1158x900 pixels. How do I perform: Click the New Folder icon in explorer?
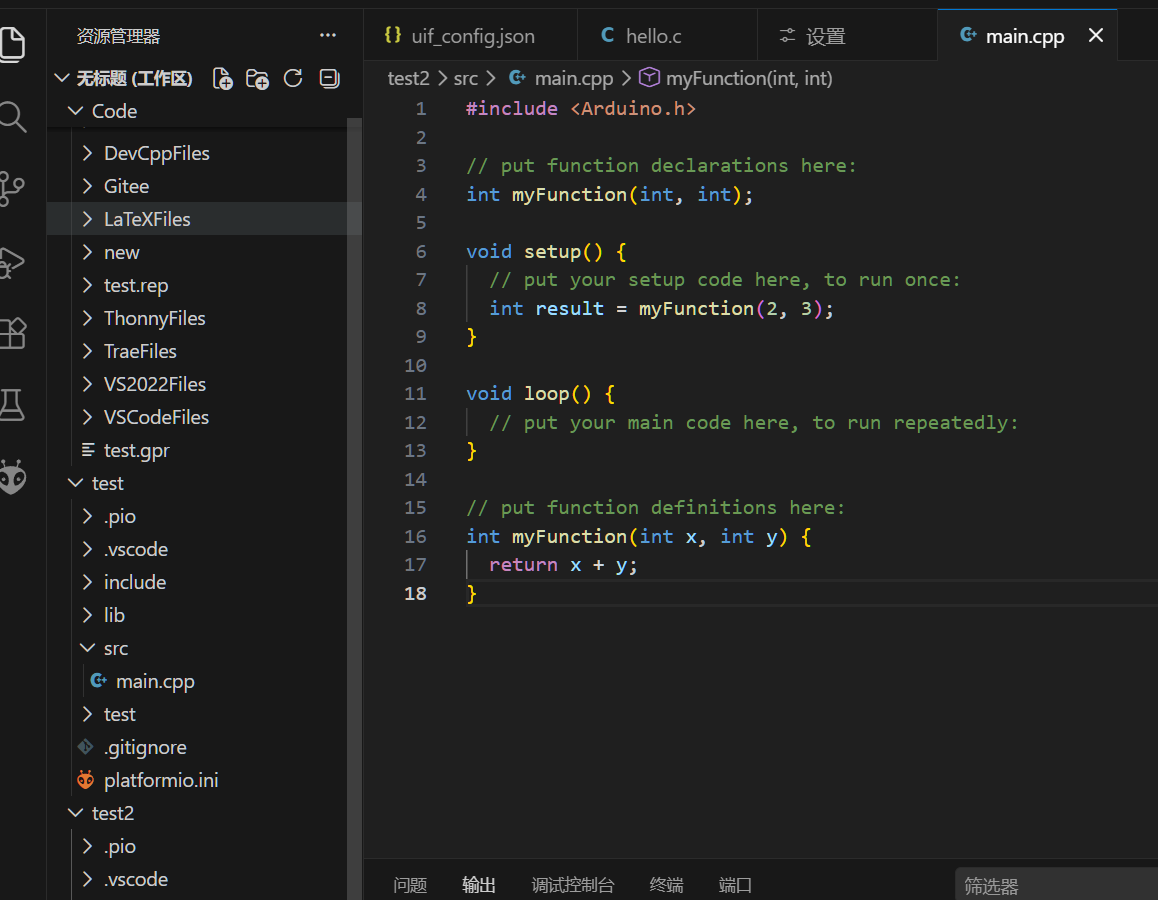click(x=257, y=78)
